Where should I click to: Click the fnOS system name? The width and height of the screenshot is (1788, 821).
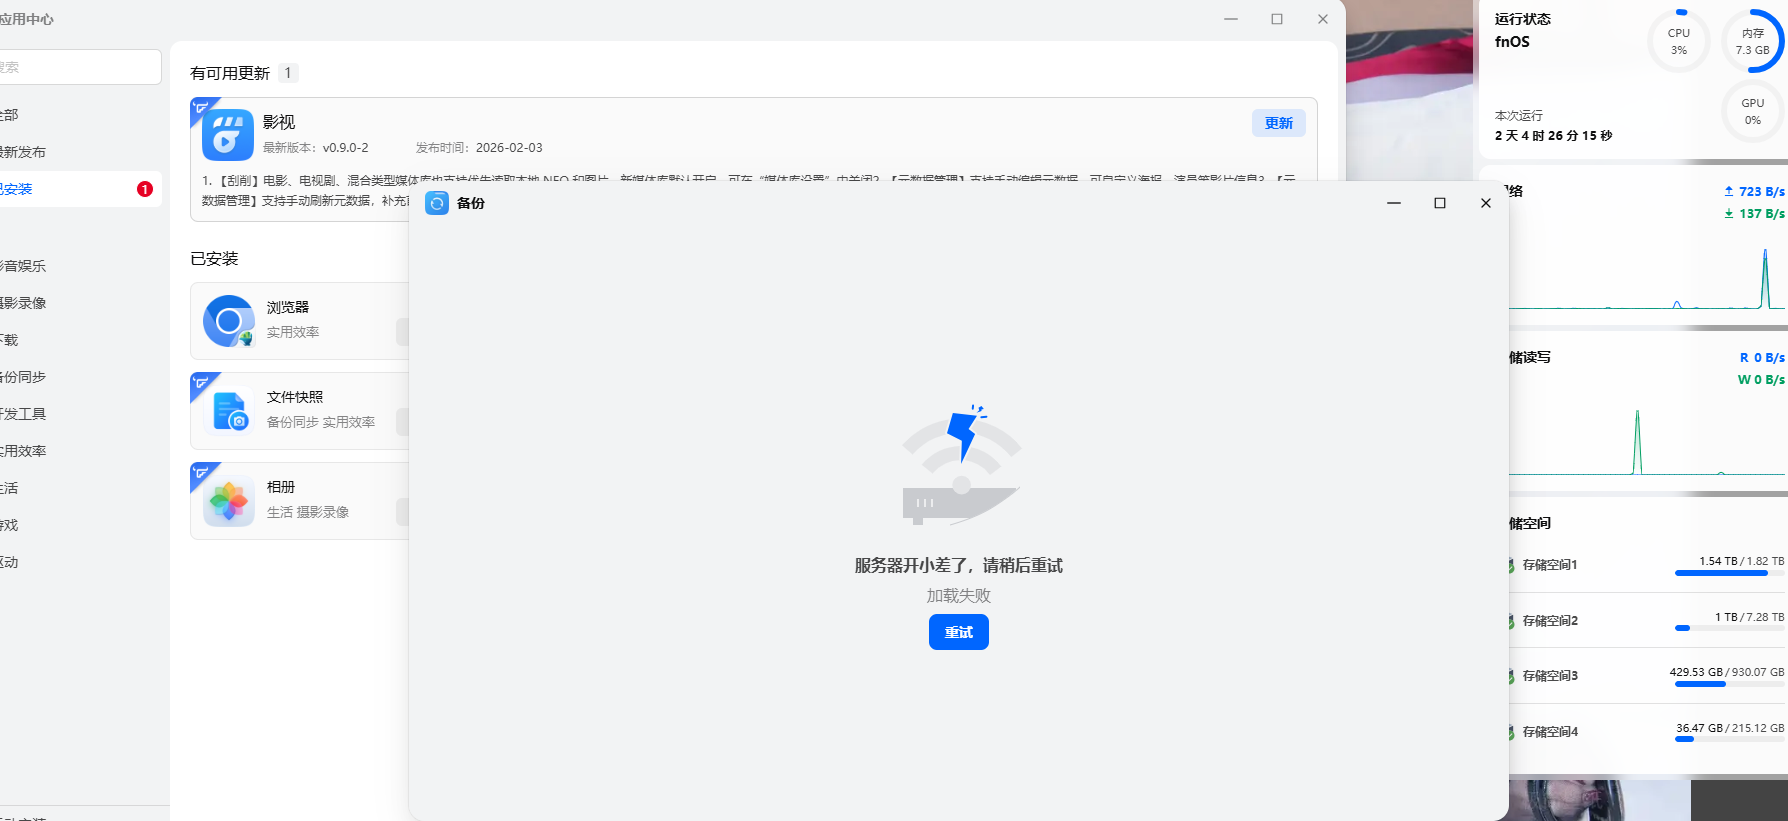1512,41
